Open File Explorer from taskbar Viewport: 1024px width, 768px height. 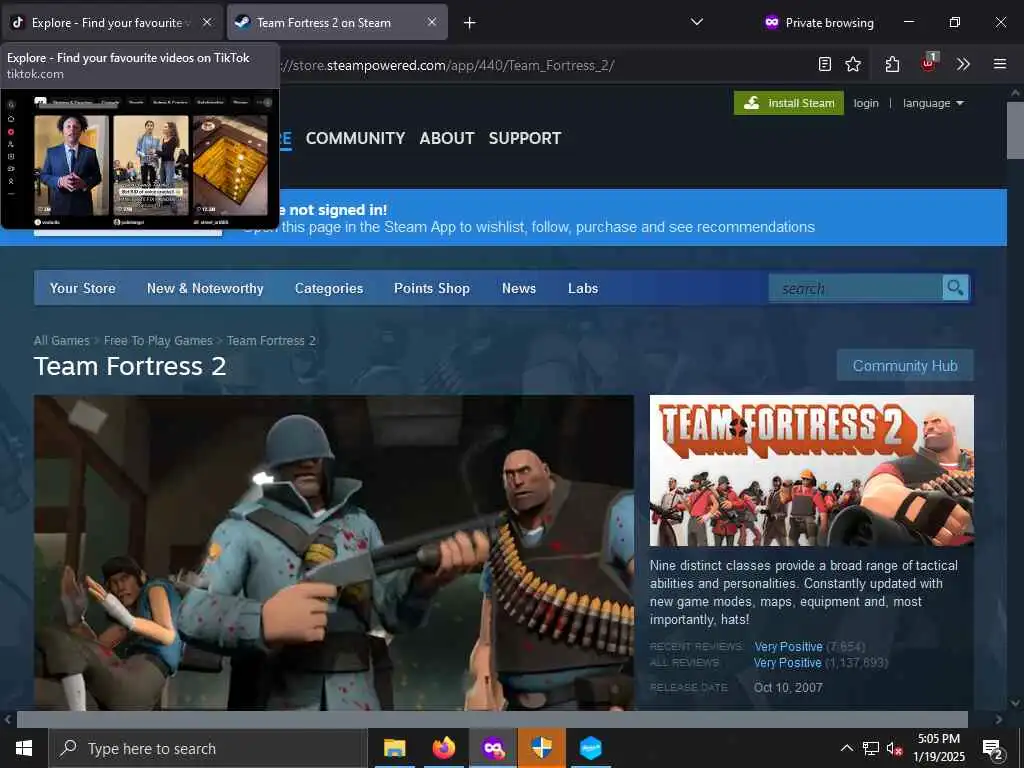pyautogui.click(x=394, y=748)
